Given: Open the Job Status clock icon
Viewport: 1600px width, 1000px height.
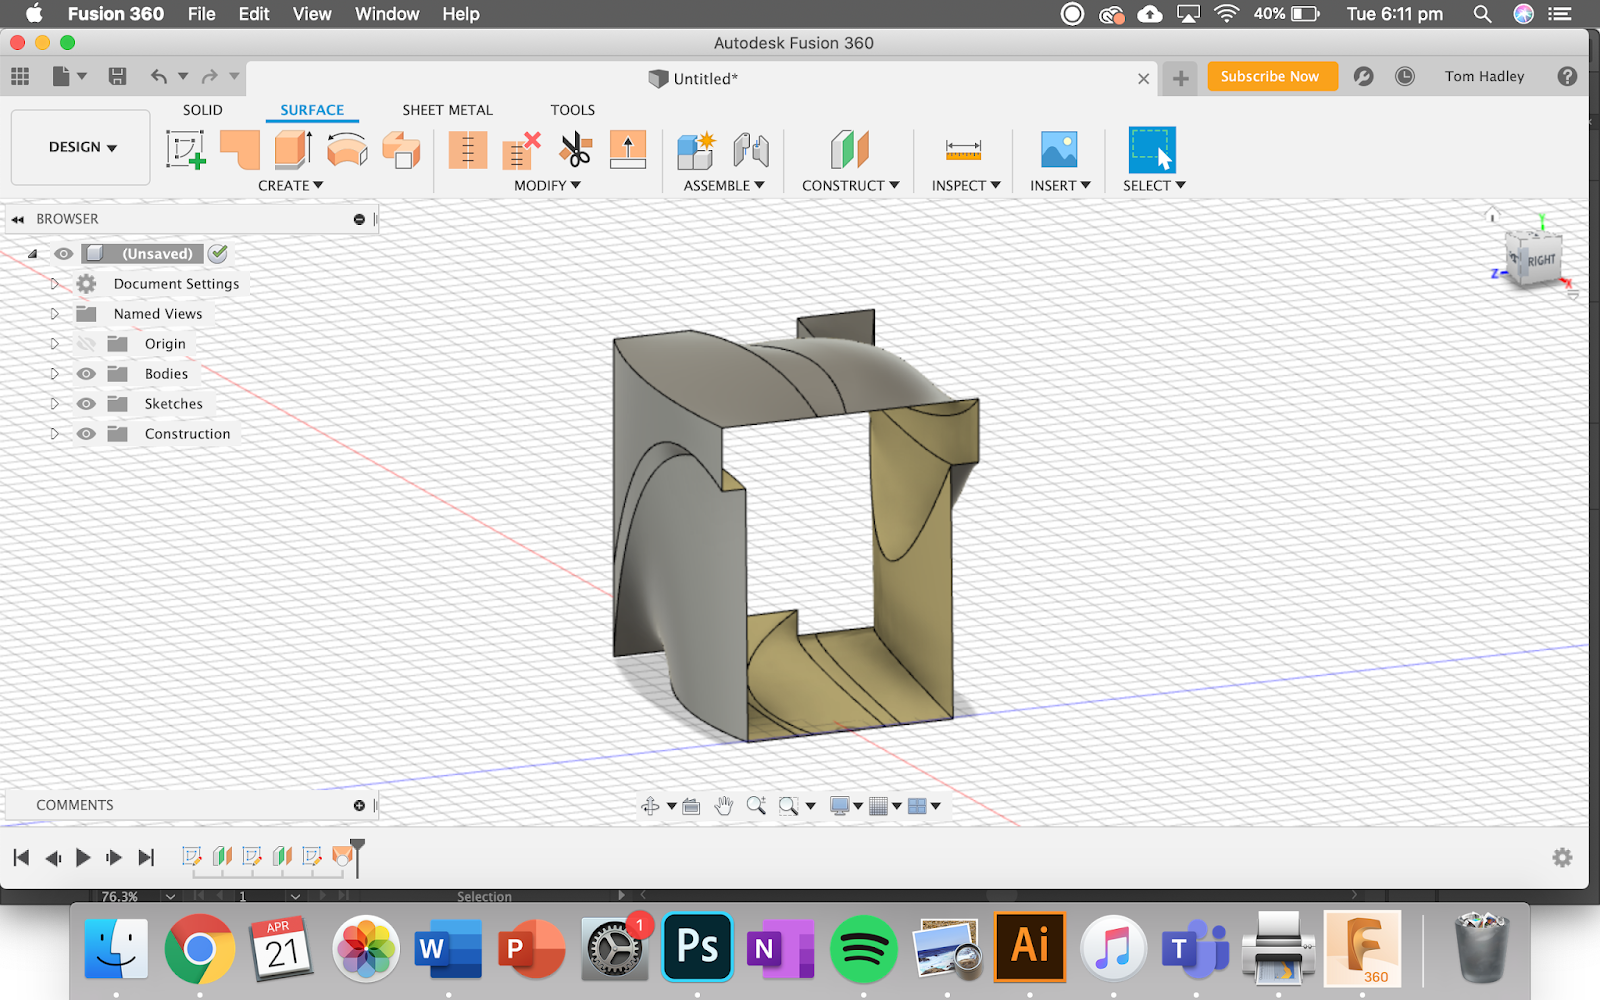Looking at the screenshot, I should coord(1405,76).
